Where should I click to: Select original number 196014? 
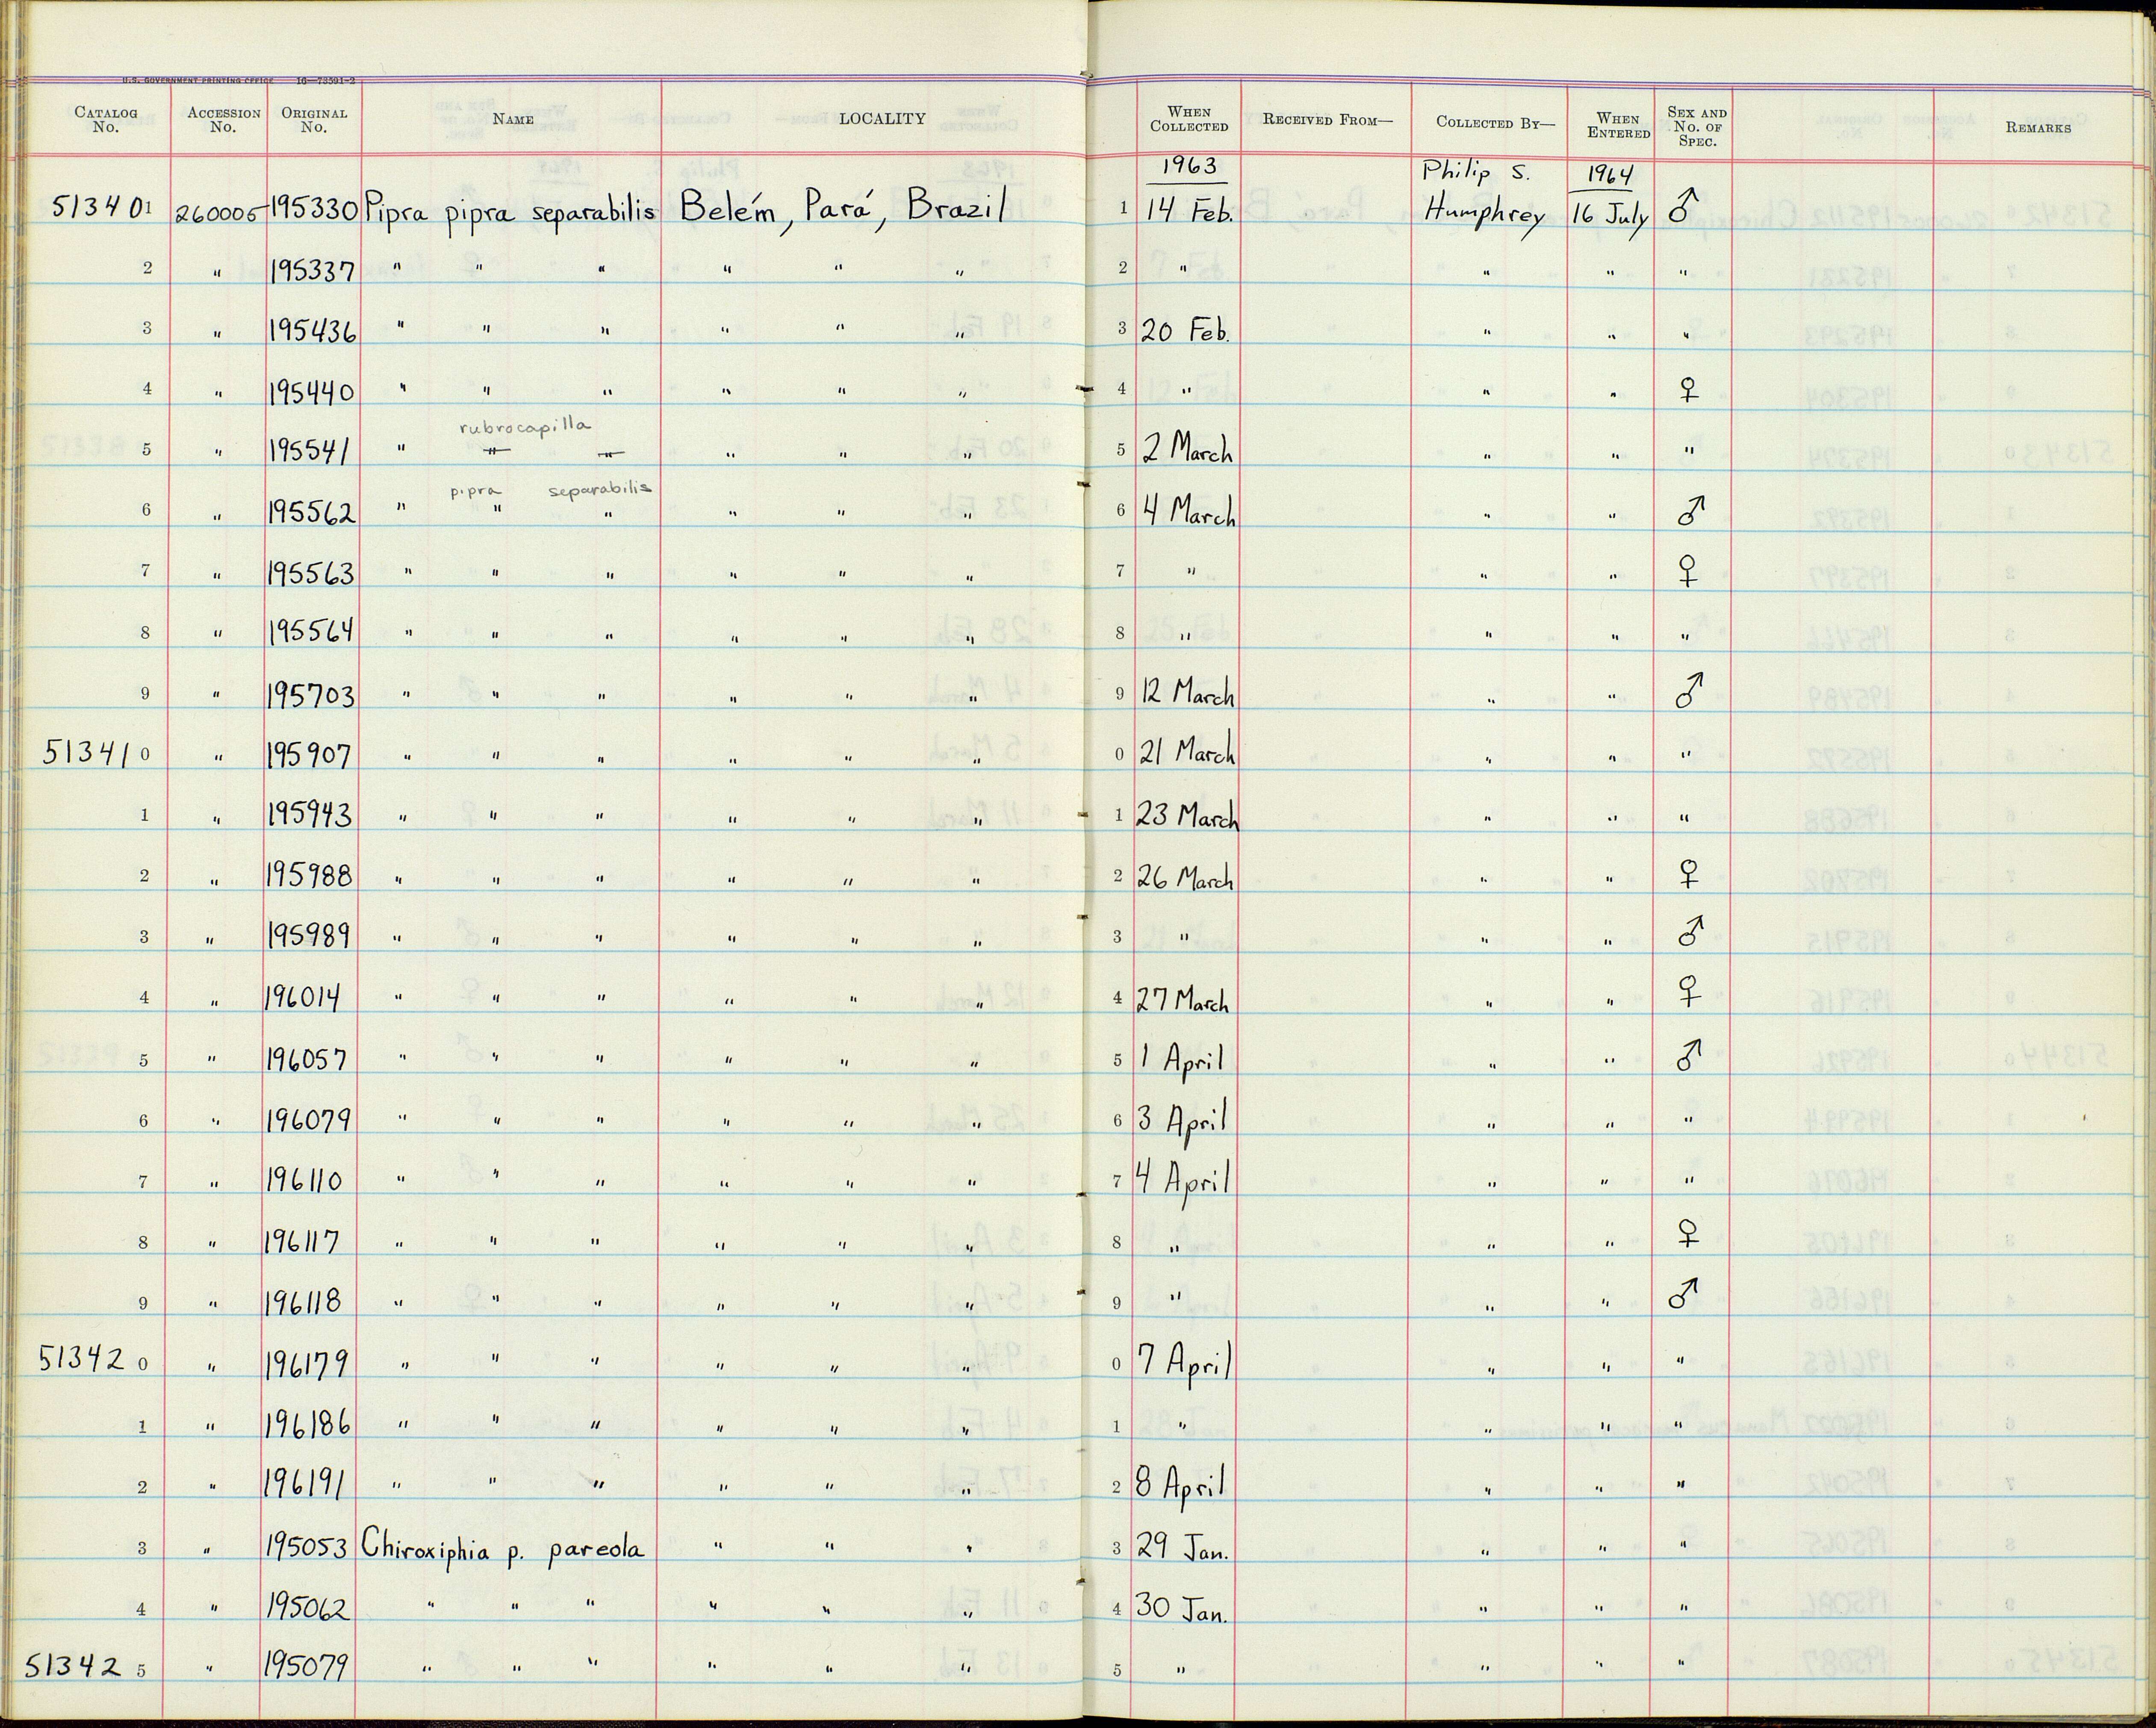coord(303,997)
